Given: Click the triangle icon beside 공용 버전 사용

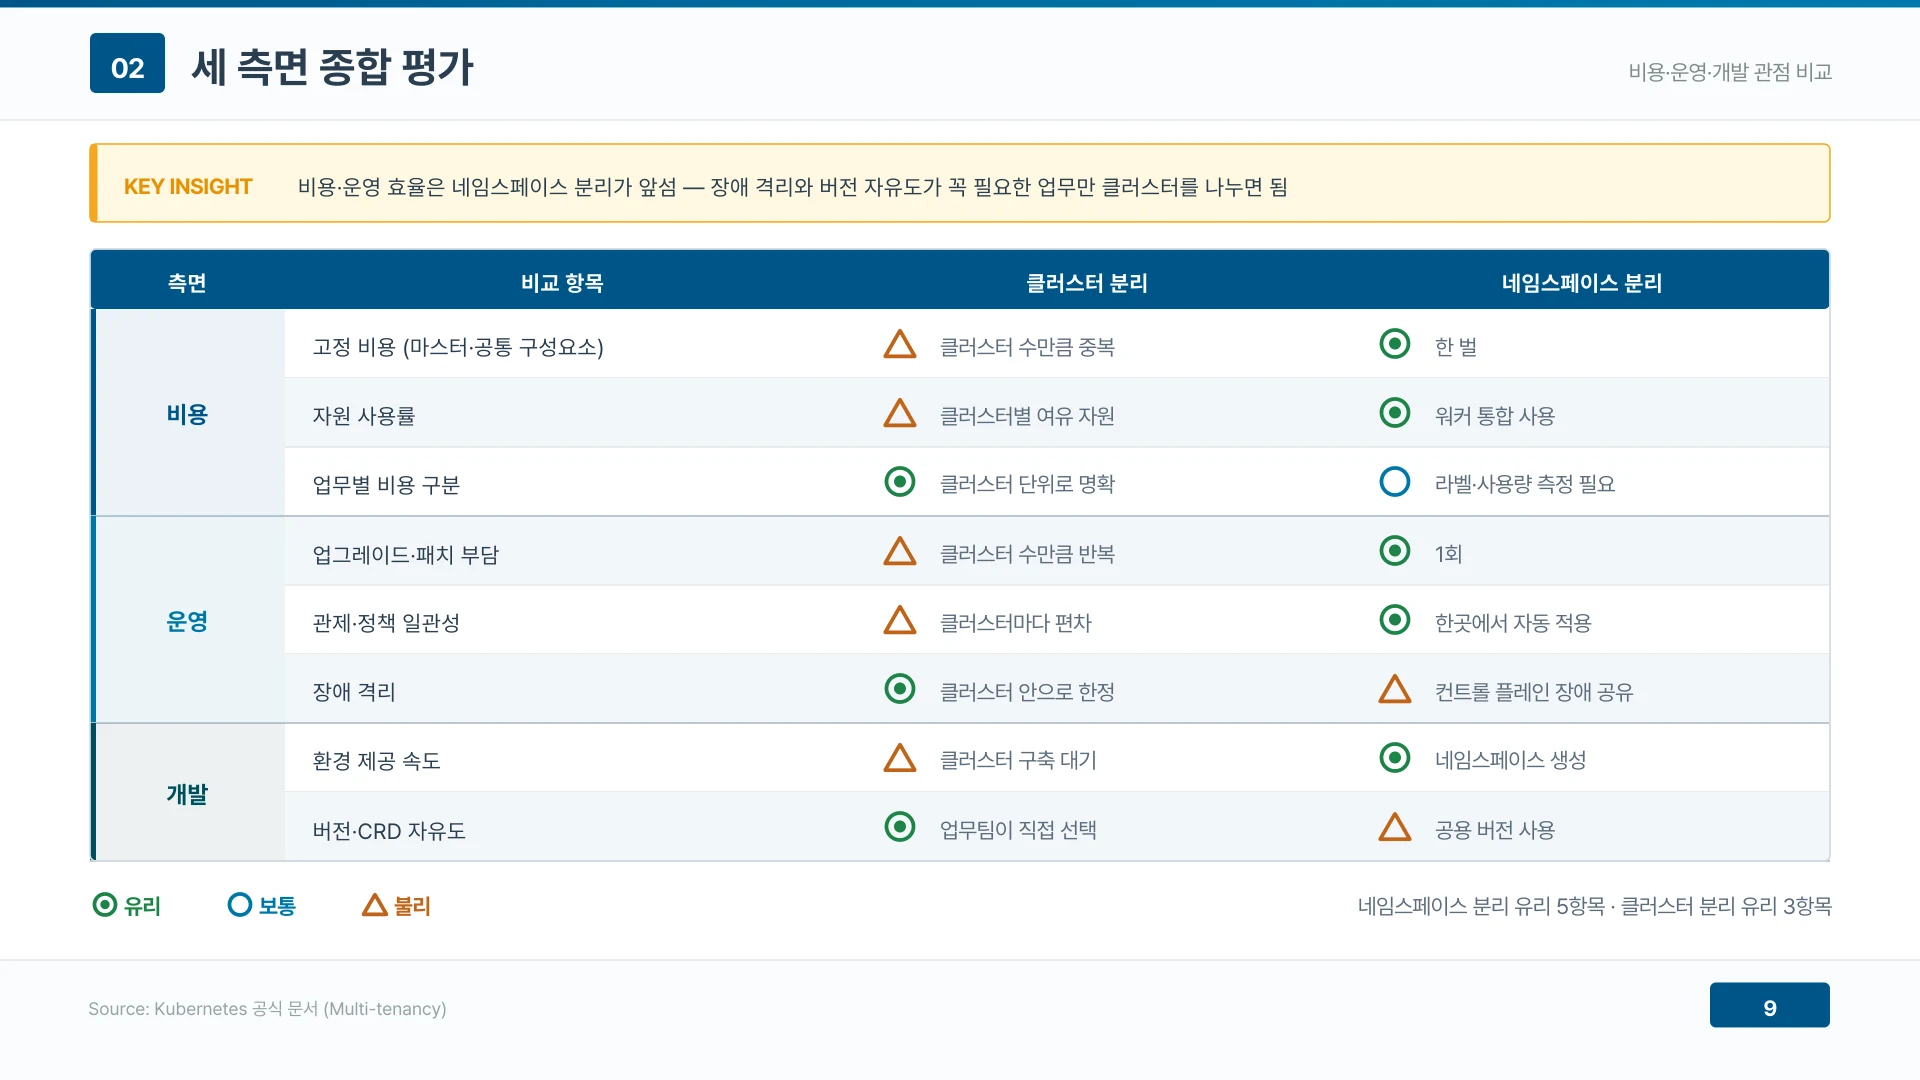Looking at the screenshot, I should click(x=1395, y=828).
